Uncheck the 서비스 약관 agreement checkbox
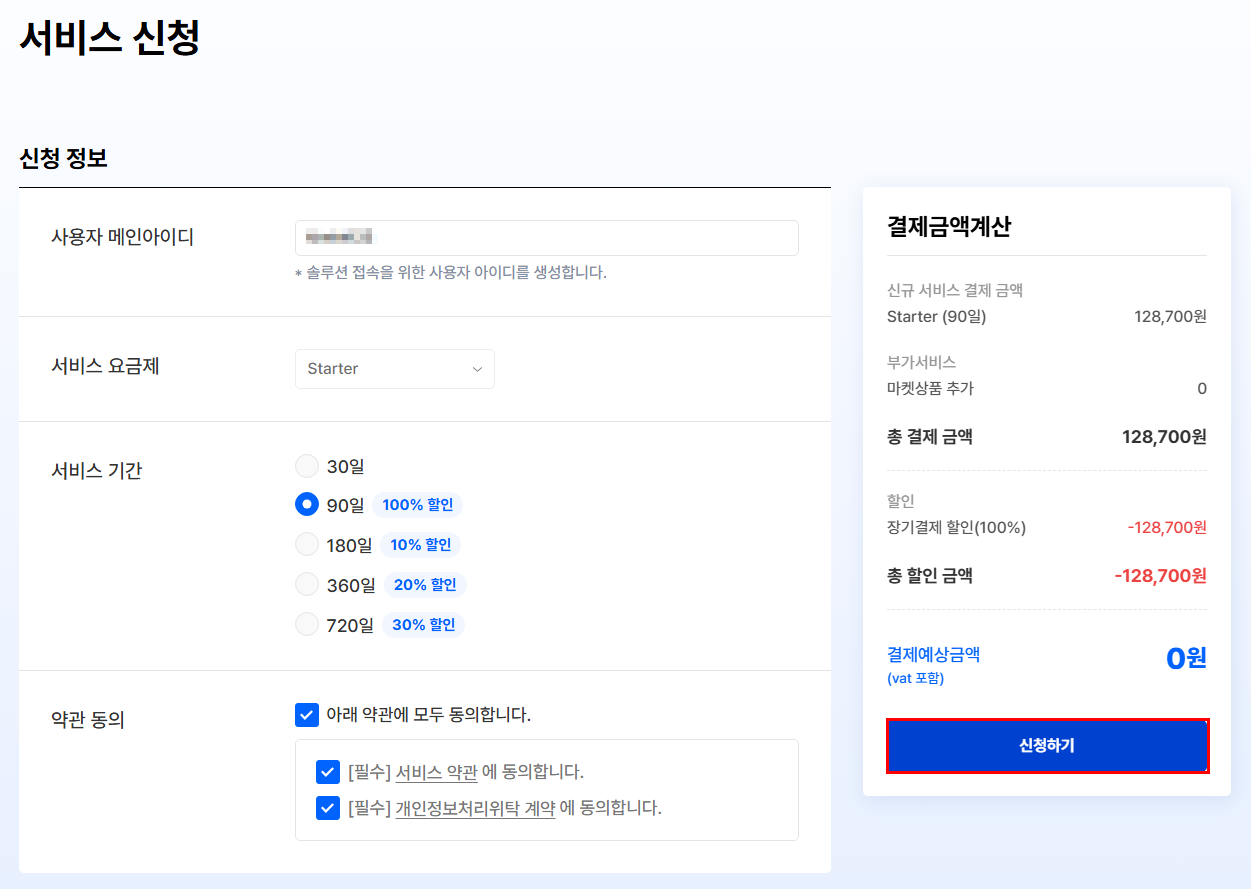Viewport: 1251px width, 889px height. 327,772
